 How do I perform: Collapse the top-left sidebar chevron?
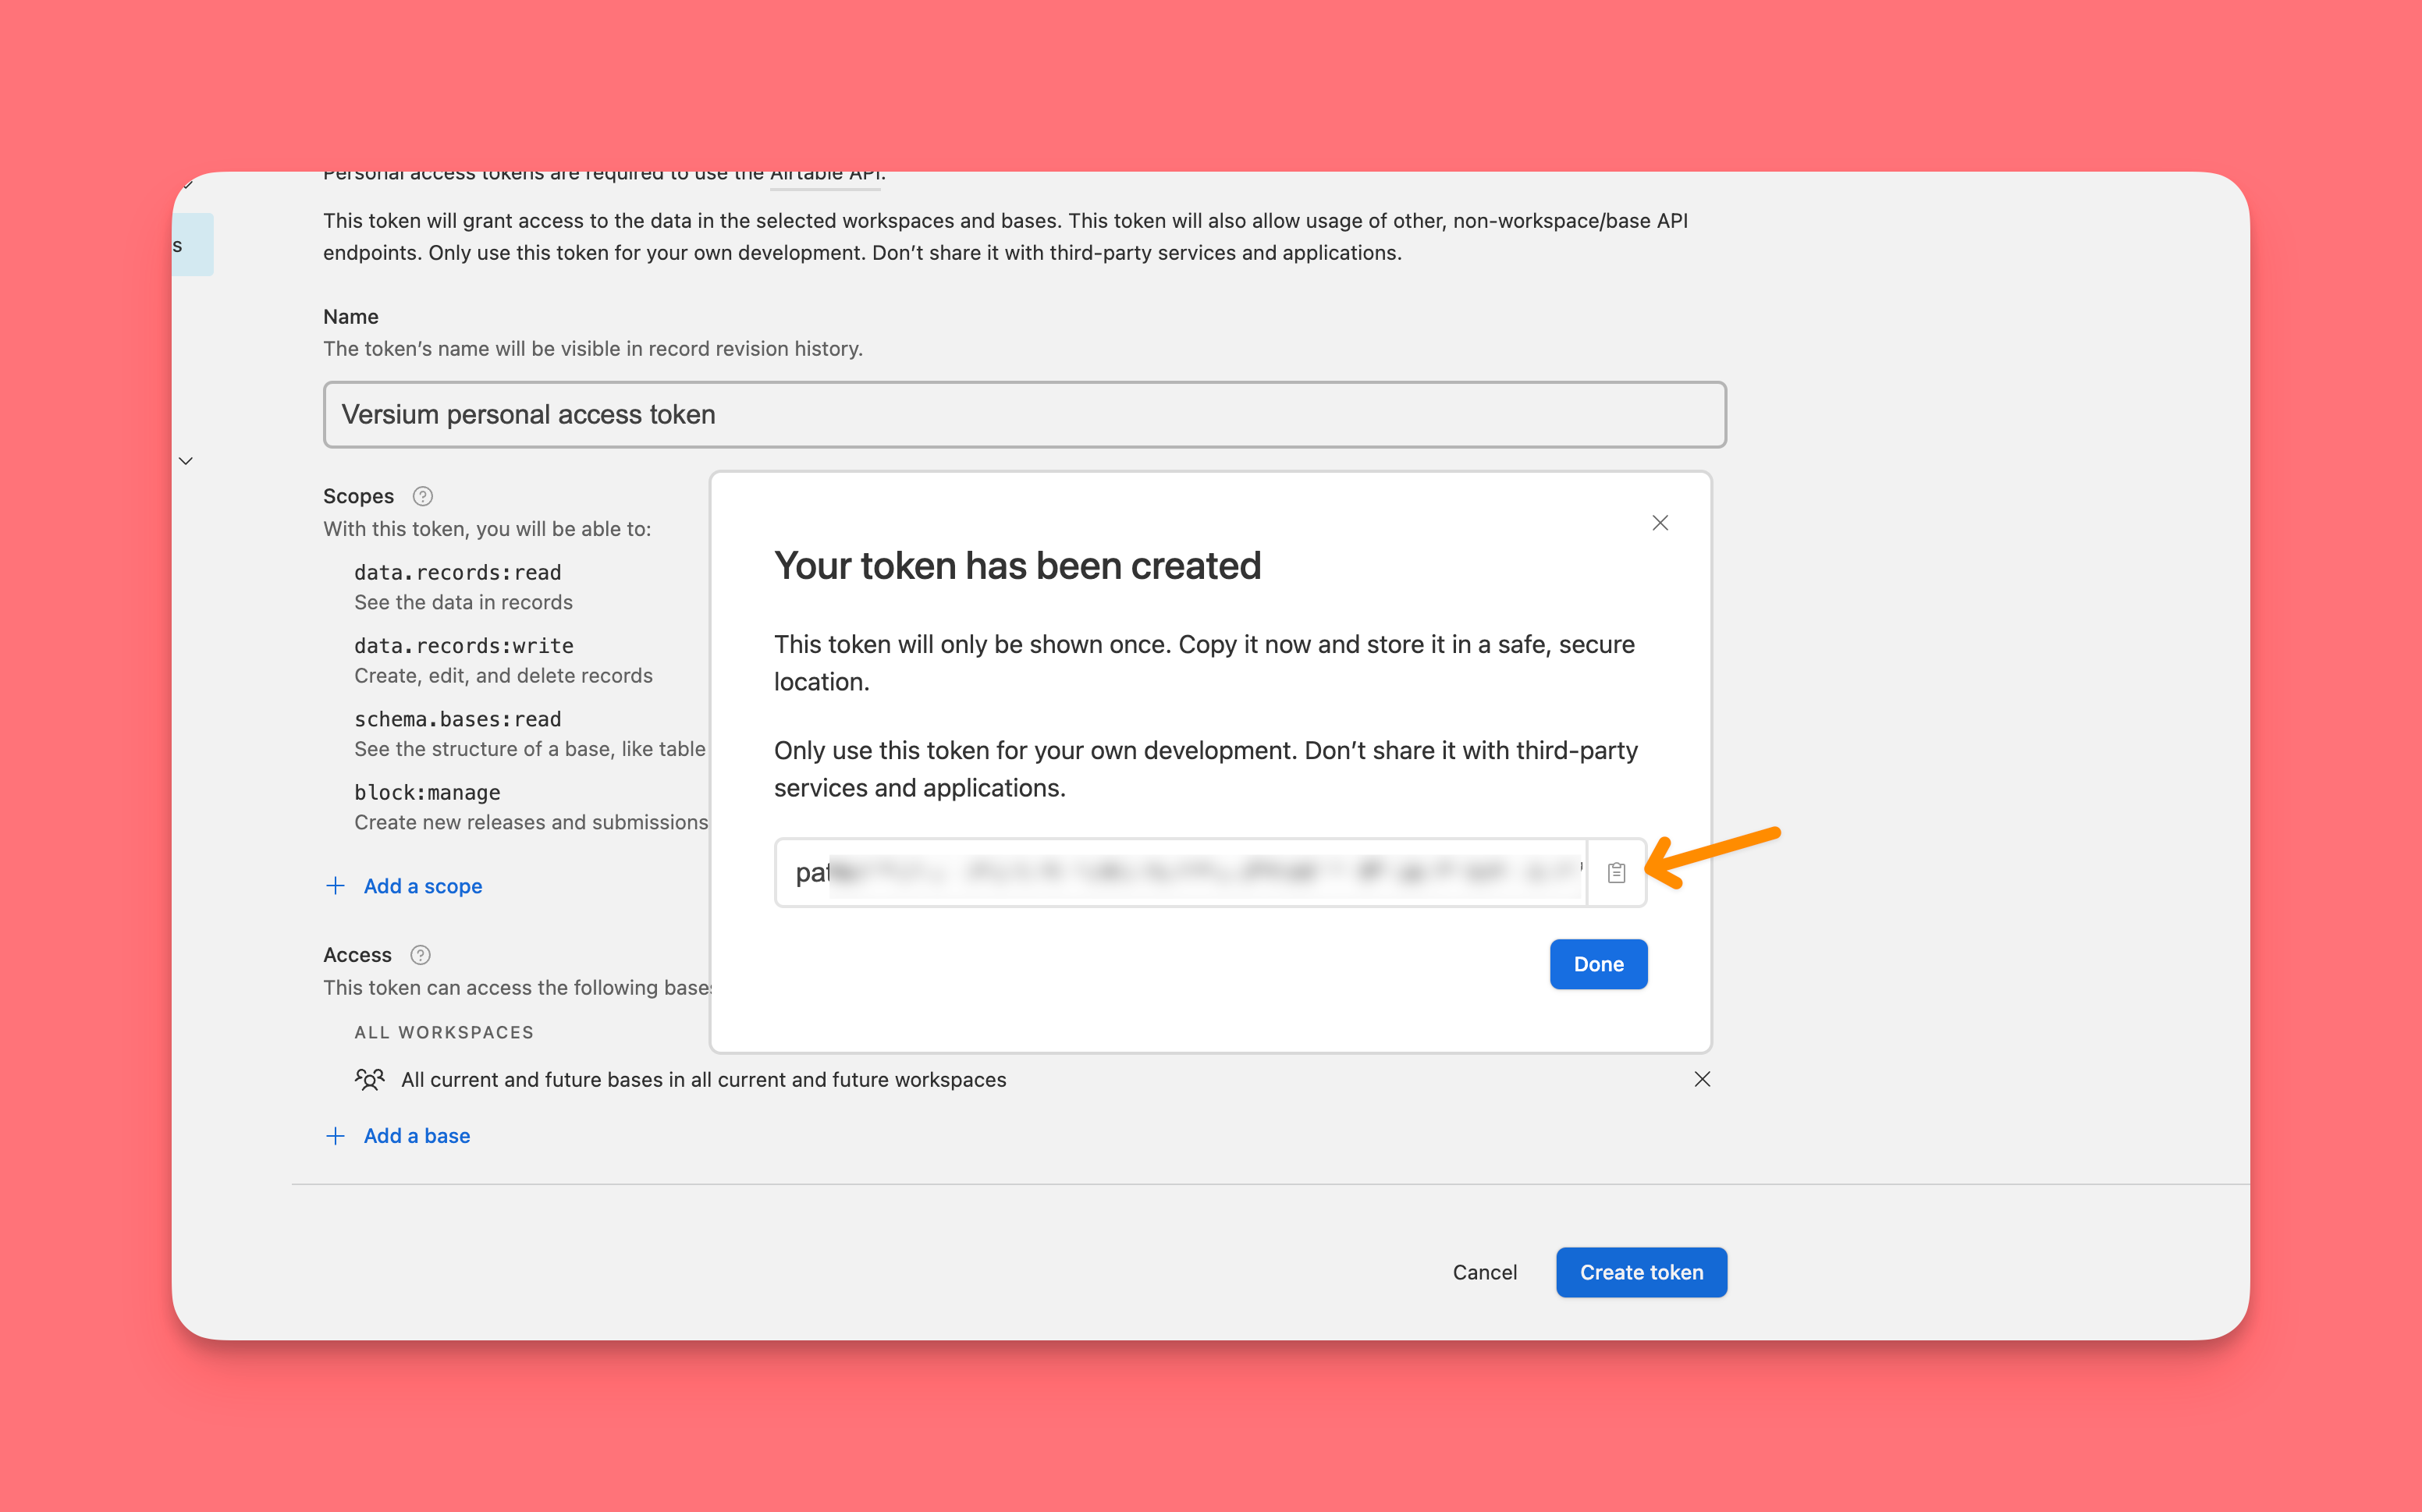coord(187,184)
